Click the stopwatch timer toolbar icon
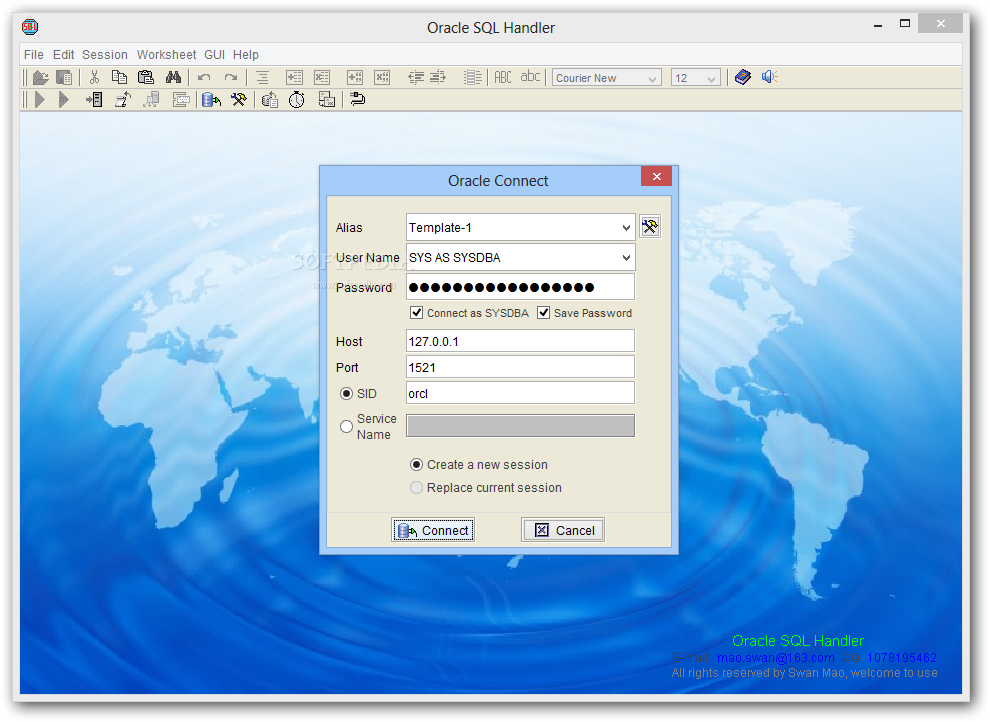 pos(297,100)
